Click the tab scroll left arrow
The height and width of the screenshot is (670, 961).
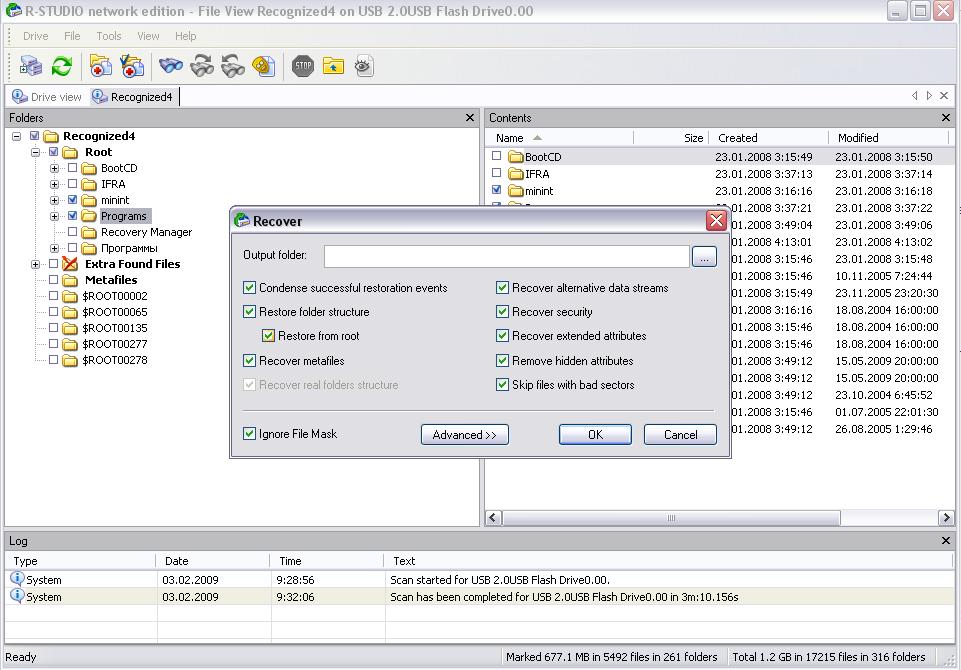coord(914,96)
